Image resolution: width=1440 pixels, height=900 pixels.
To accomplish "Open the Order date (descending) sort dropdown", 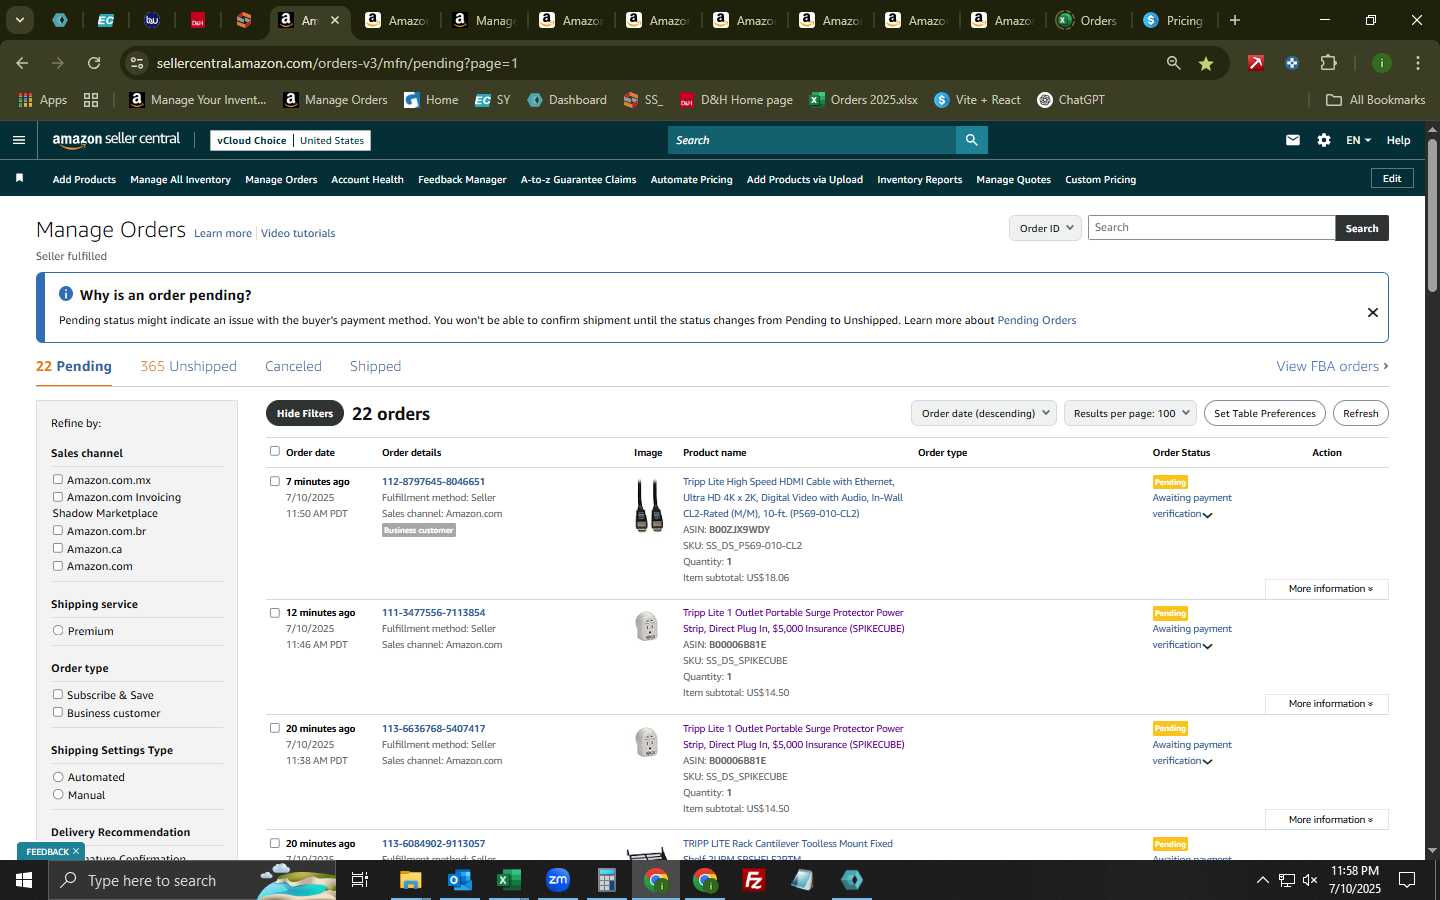I will (x=984, y=413).
